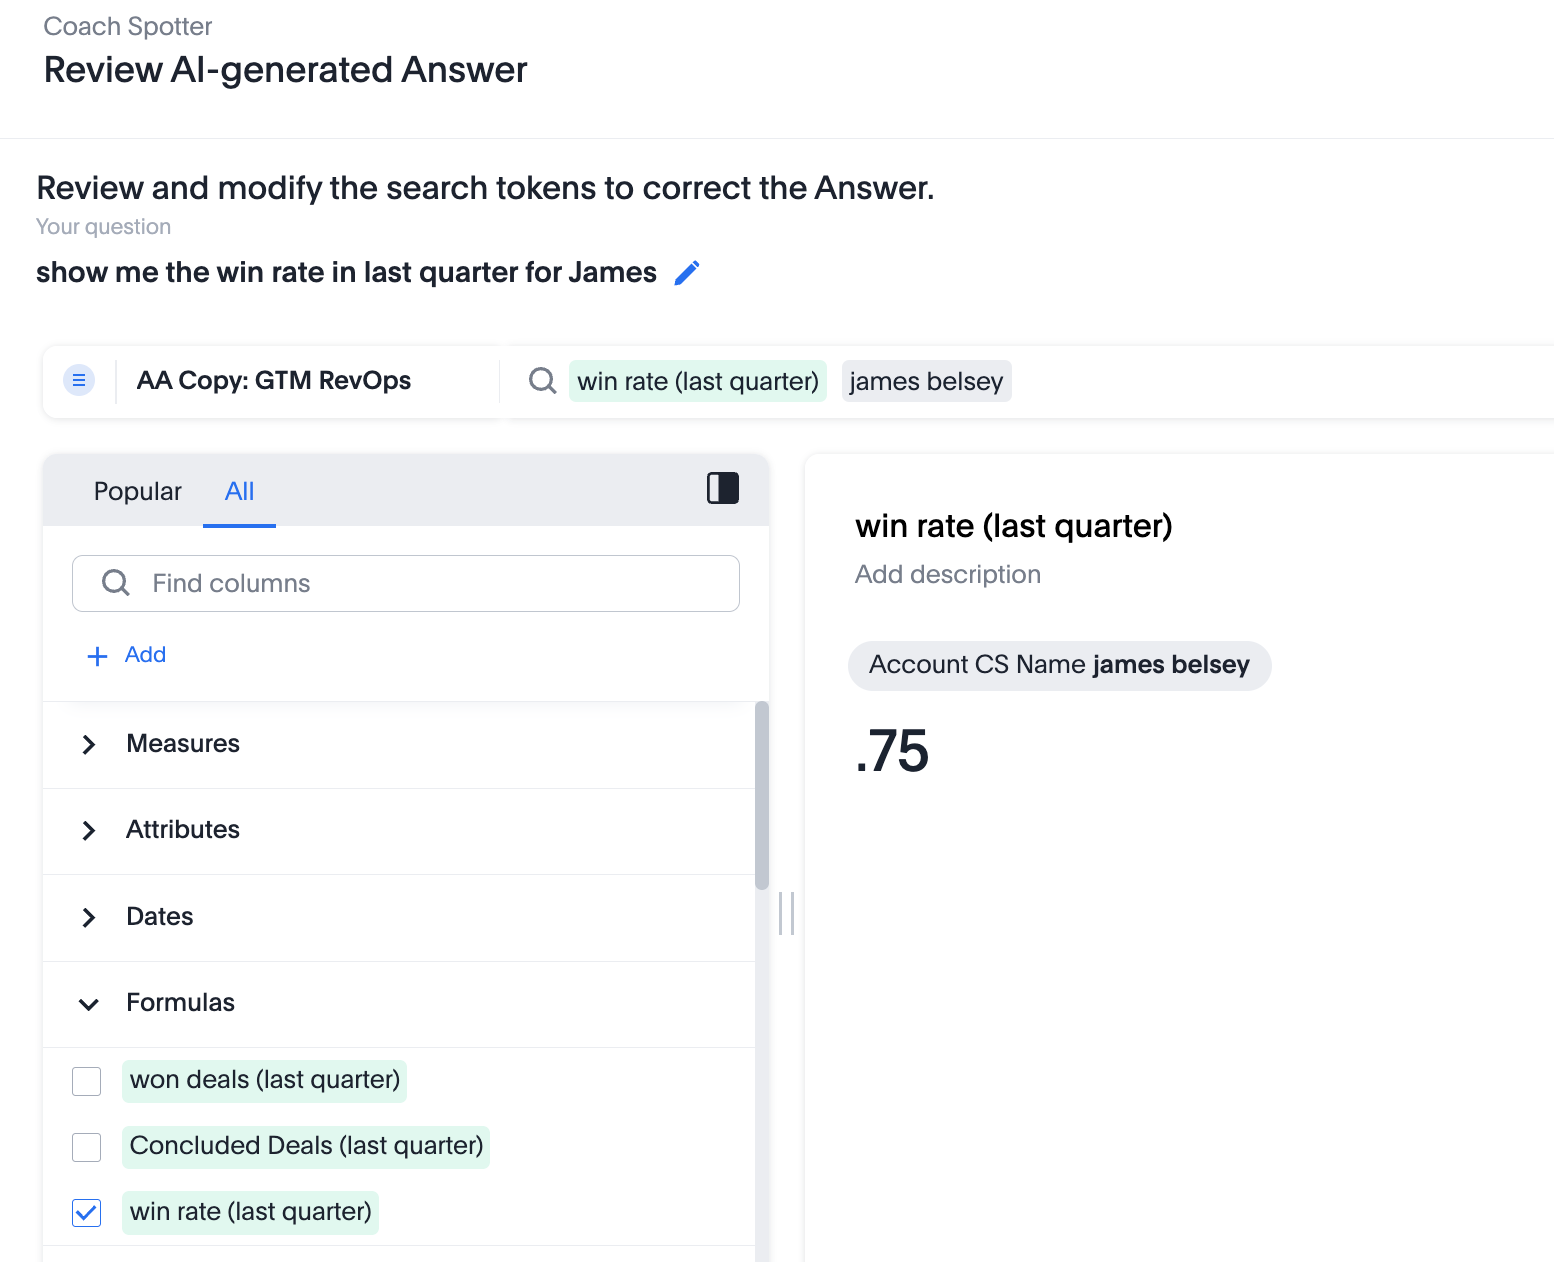
Task: Open the data source menu beside AA Copy: GTM RevOps
Action: click(x=79, y=380)
